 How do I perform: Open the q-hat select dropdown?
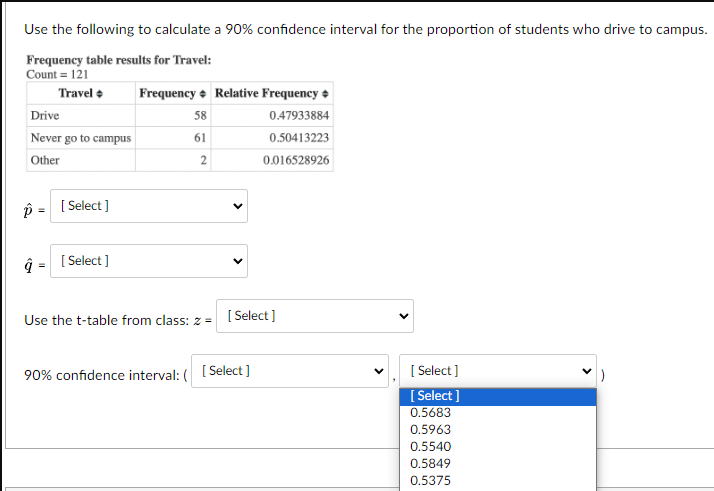(151, 261)
